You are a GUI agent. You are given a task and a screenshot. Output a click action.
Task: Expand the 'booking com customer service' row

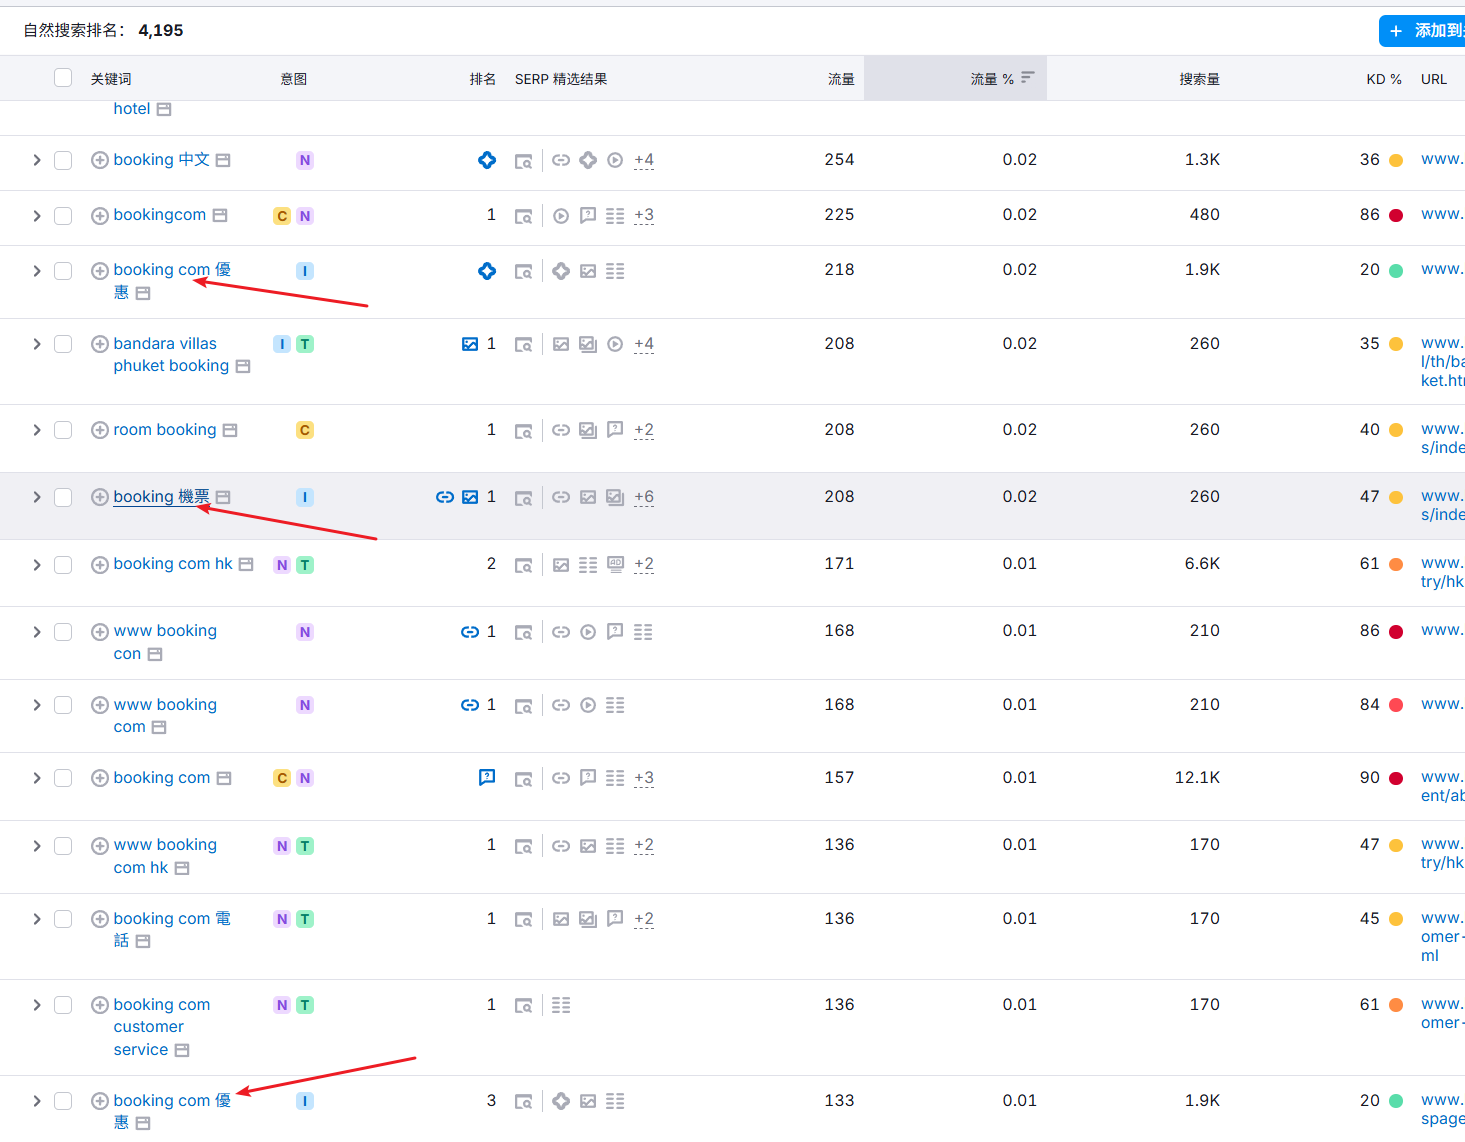(37, 1005)
